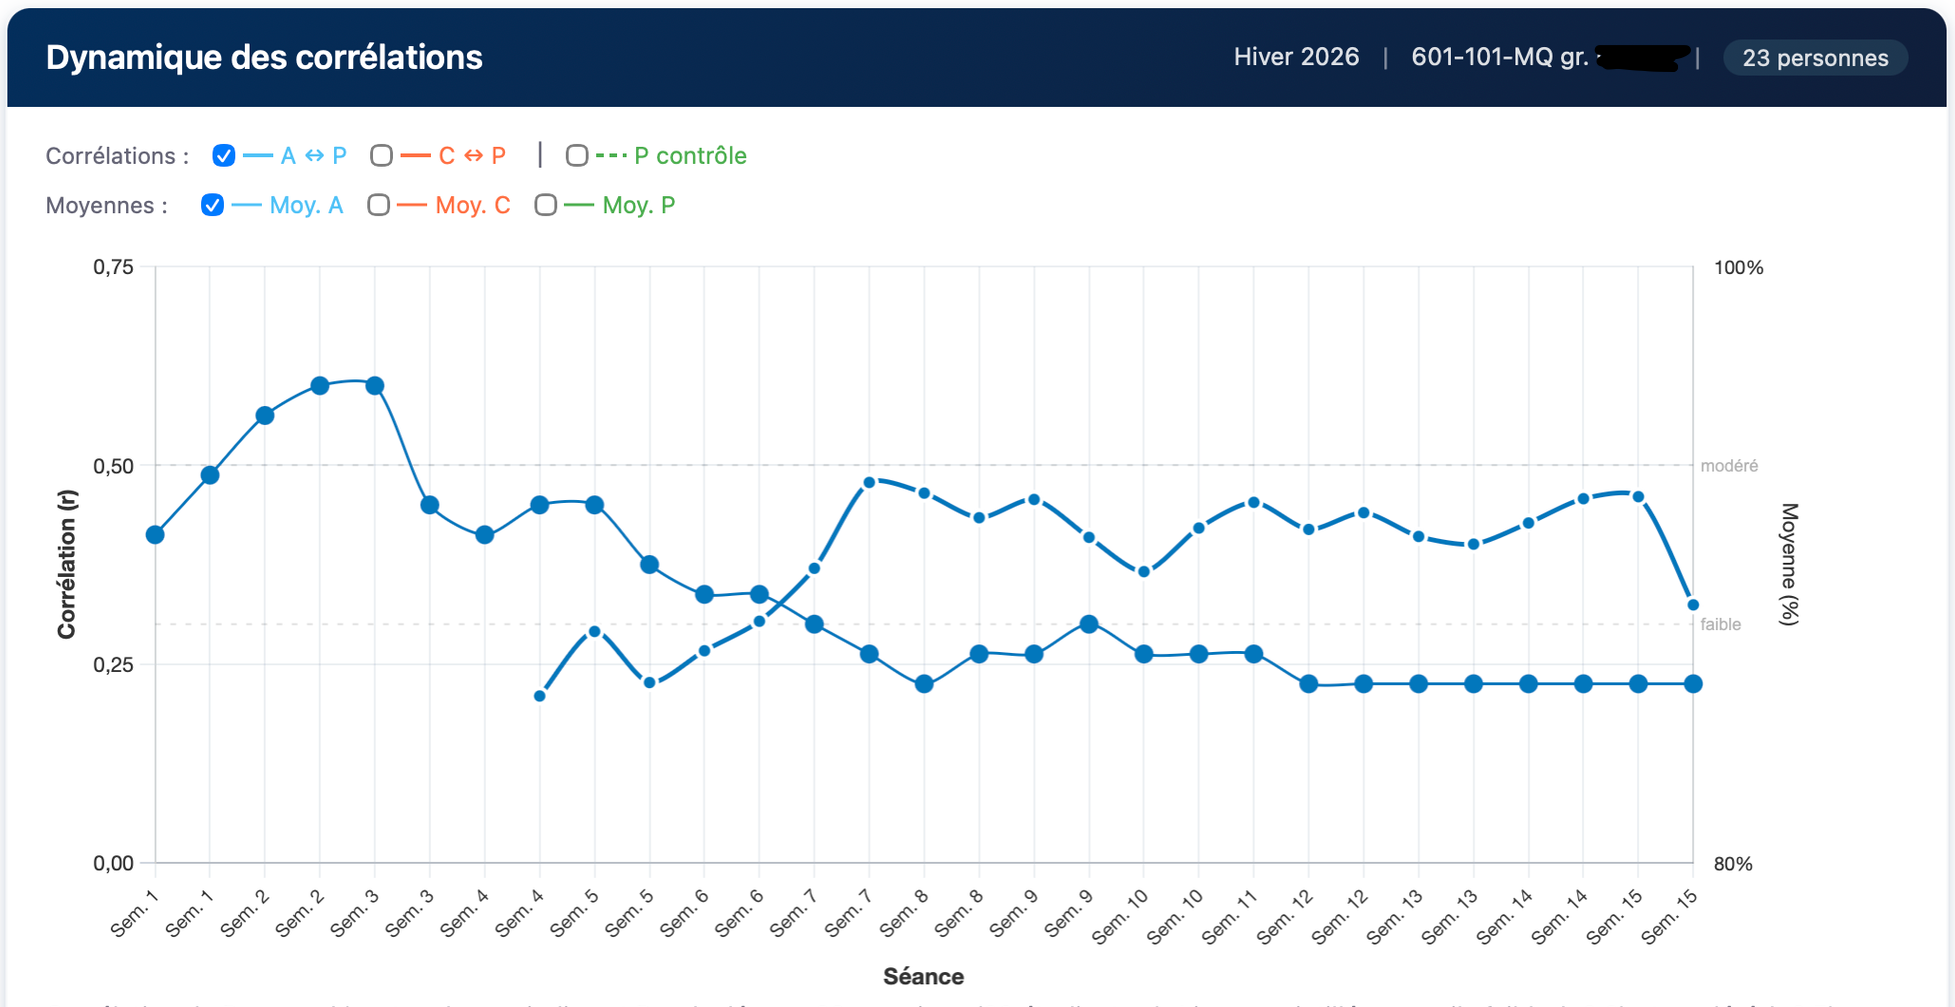
Task: Click the orange C ↔ P legend line
Action: [415, 156]
